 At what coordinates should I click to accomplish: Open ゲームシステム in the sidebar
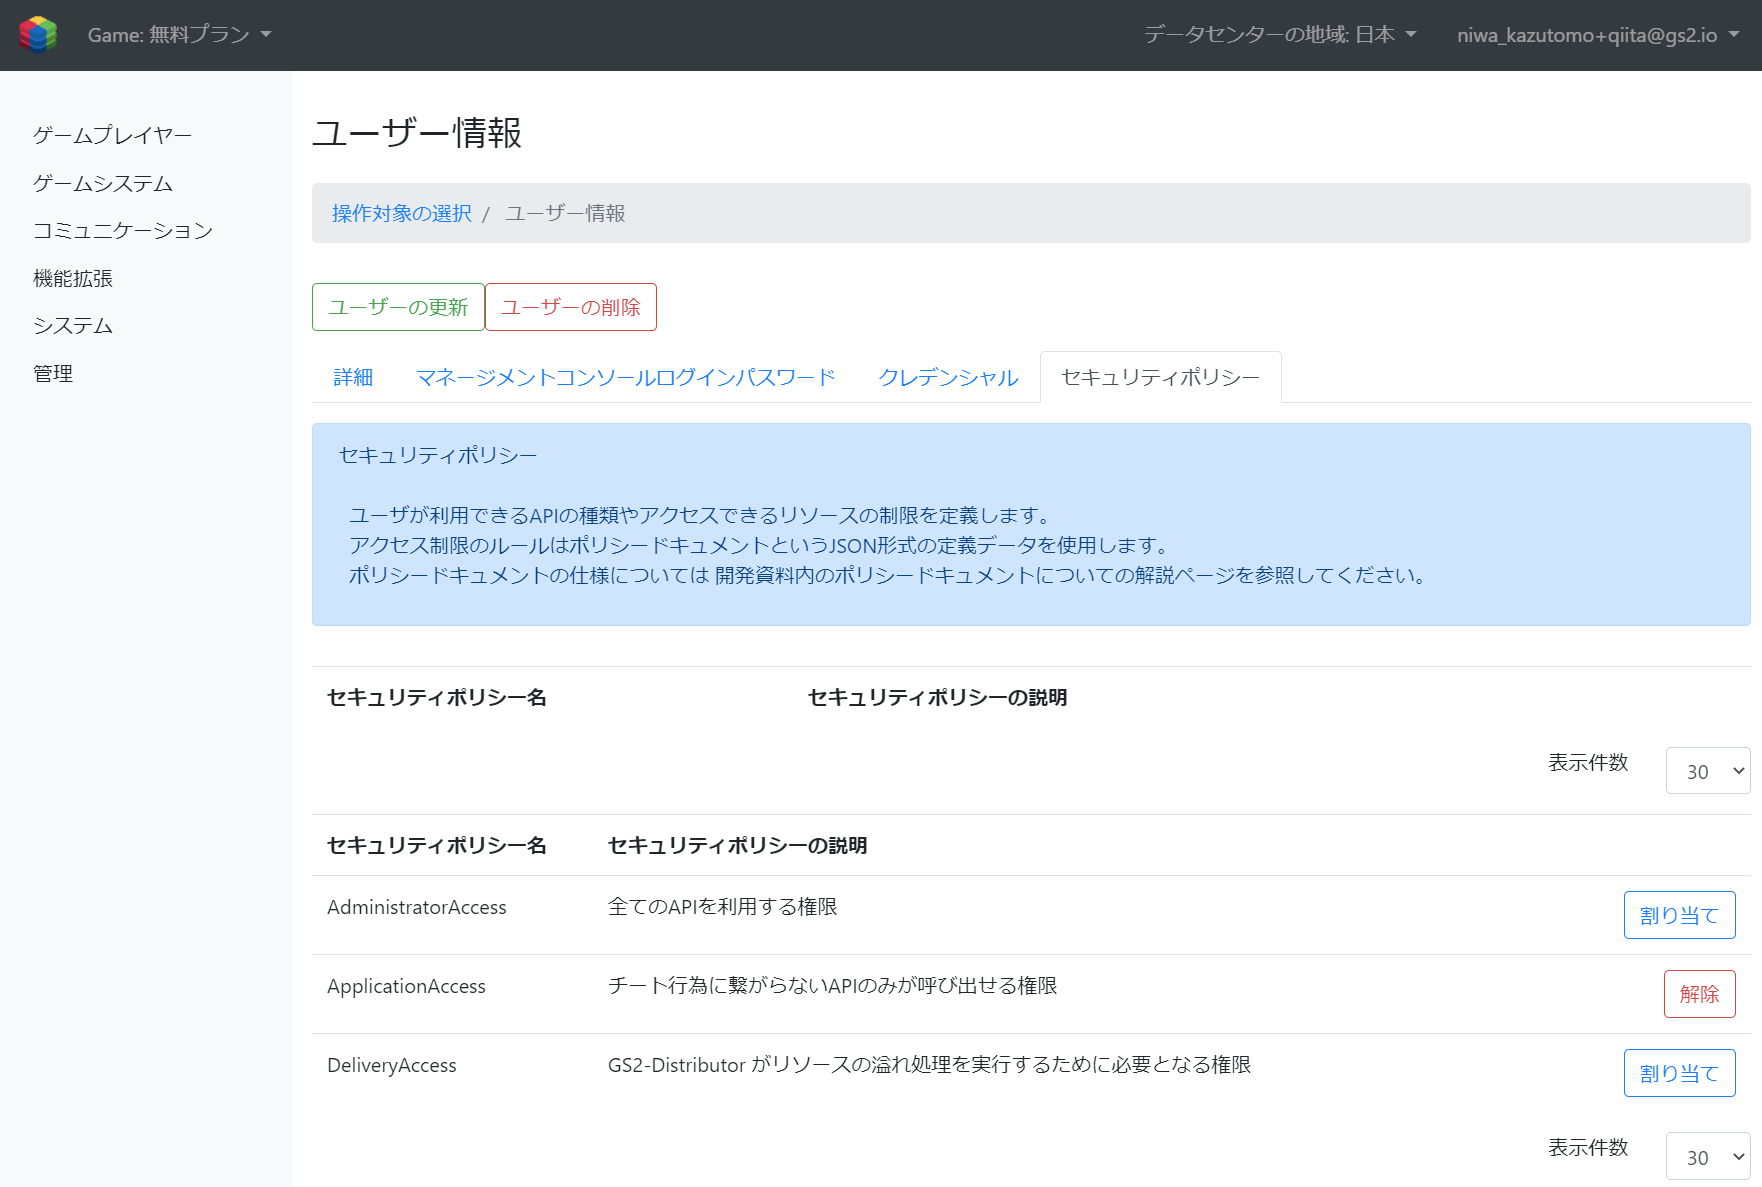(x=103, y=183)
